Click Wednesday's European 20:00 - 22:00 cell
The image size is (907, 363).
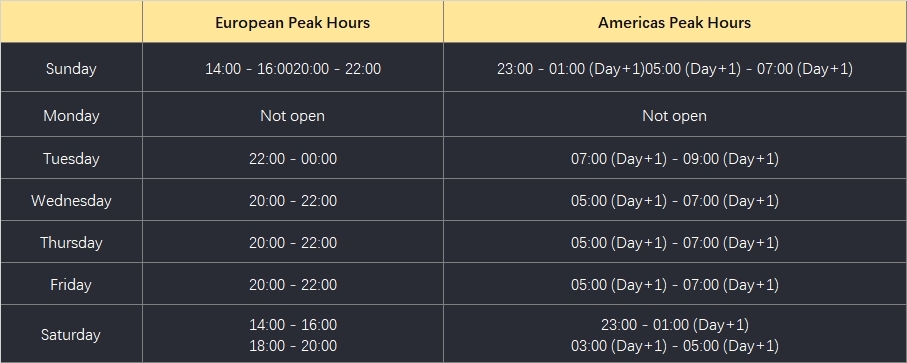pos(293,201)
